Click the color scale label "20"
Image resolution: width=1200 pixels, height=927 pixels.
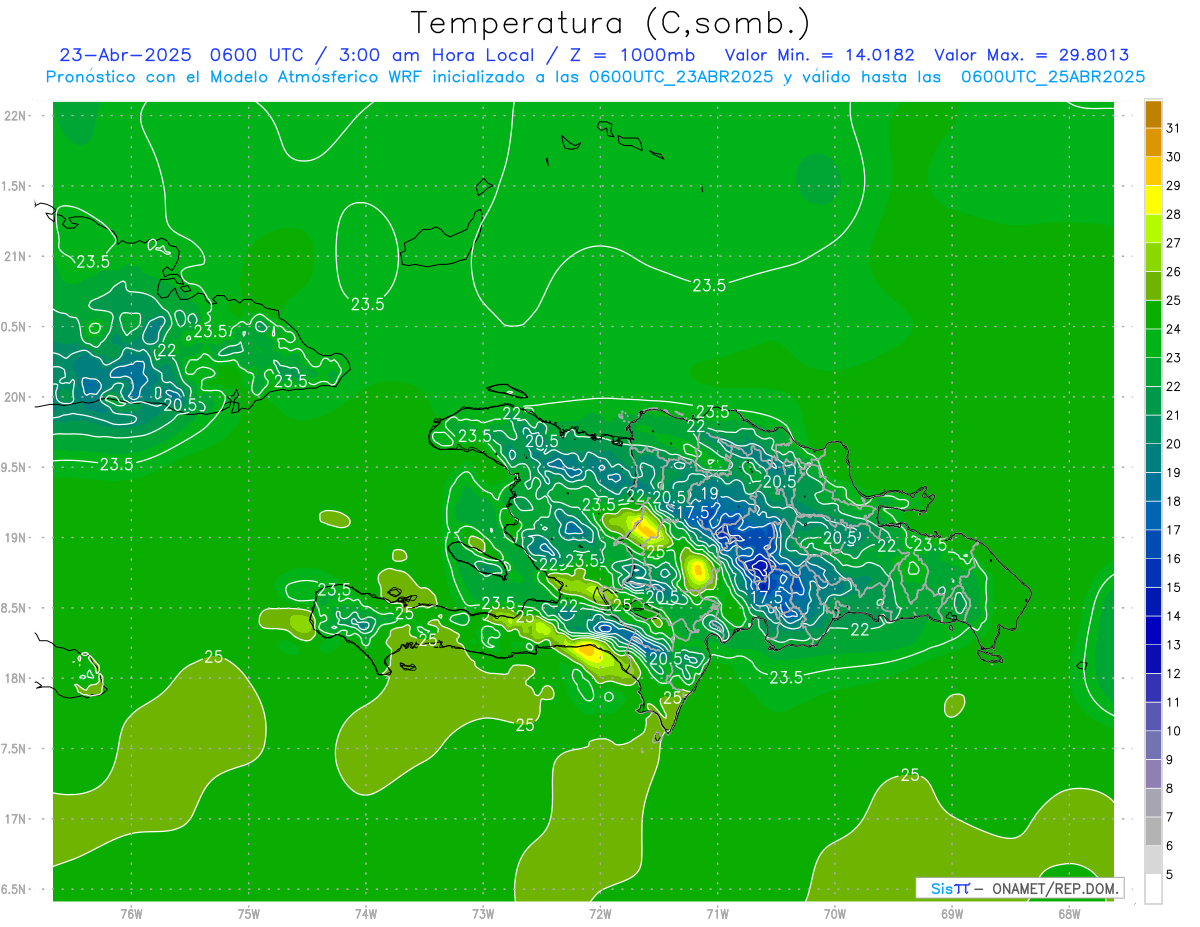[x=1174, y=444]
